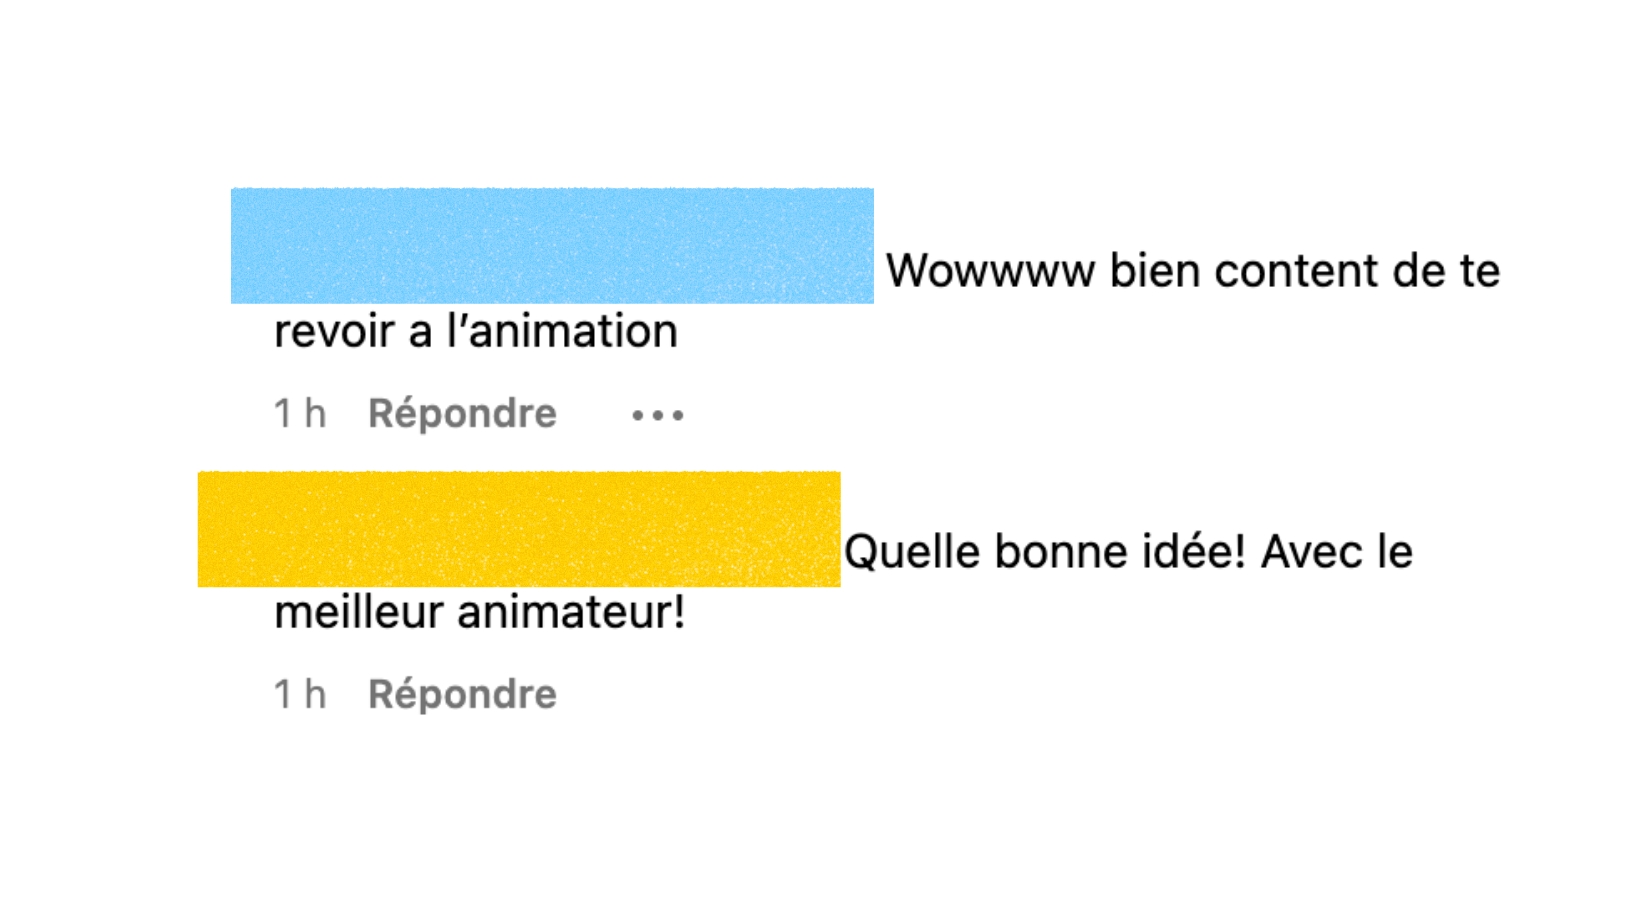Open the three-dot options menu on first comment
This screenshot has width=1640, height=924.
coord(658,415)
